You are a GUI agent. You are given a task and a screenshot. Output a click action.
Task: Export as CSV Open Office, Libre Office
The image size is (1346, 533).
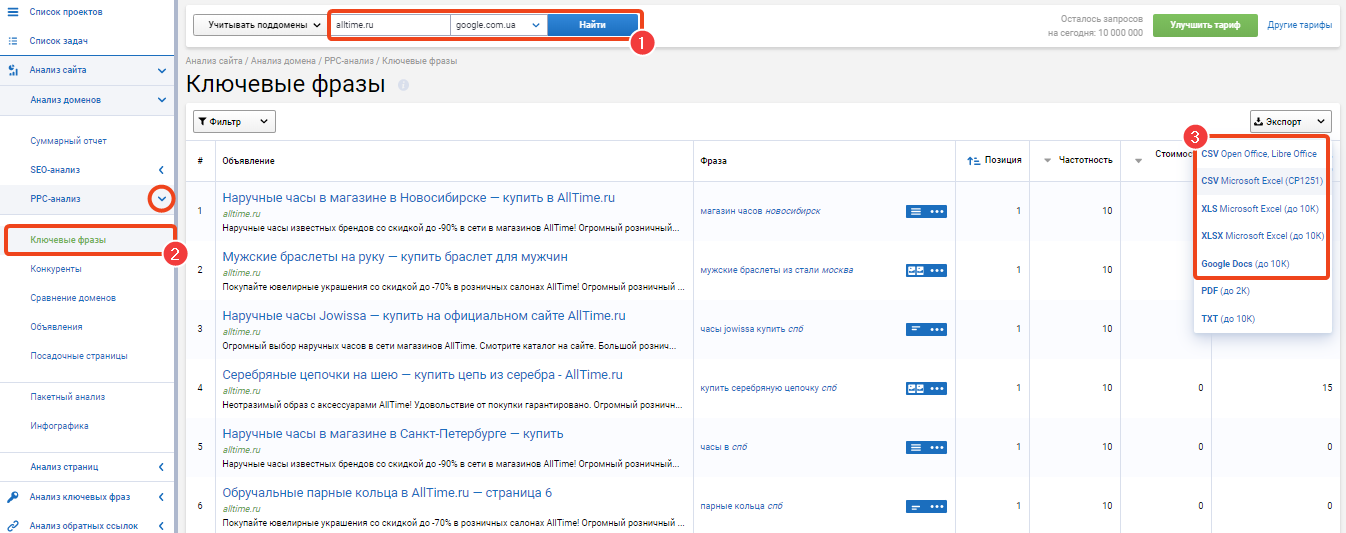[x=1259, y=154]
